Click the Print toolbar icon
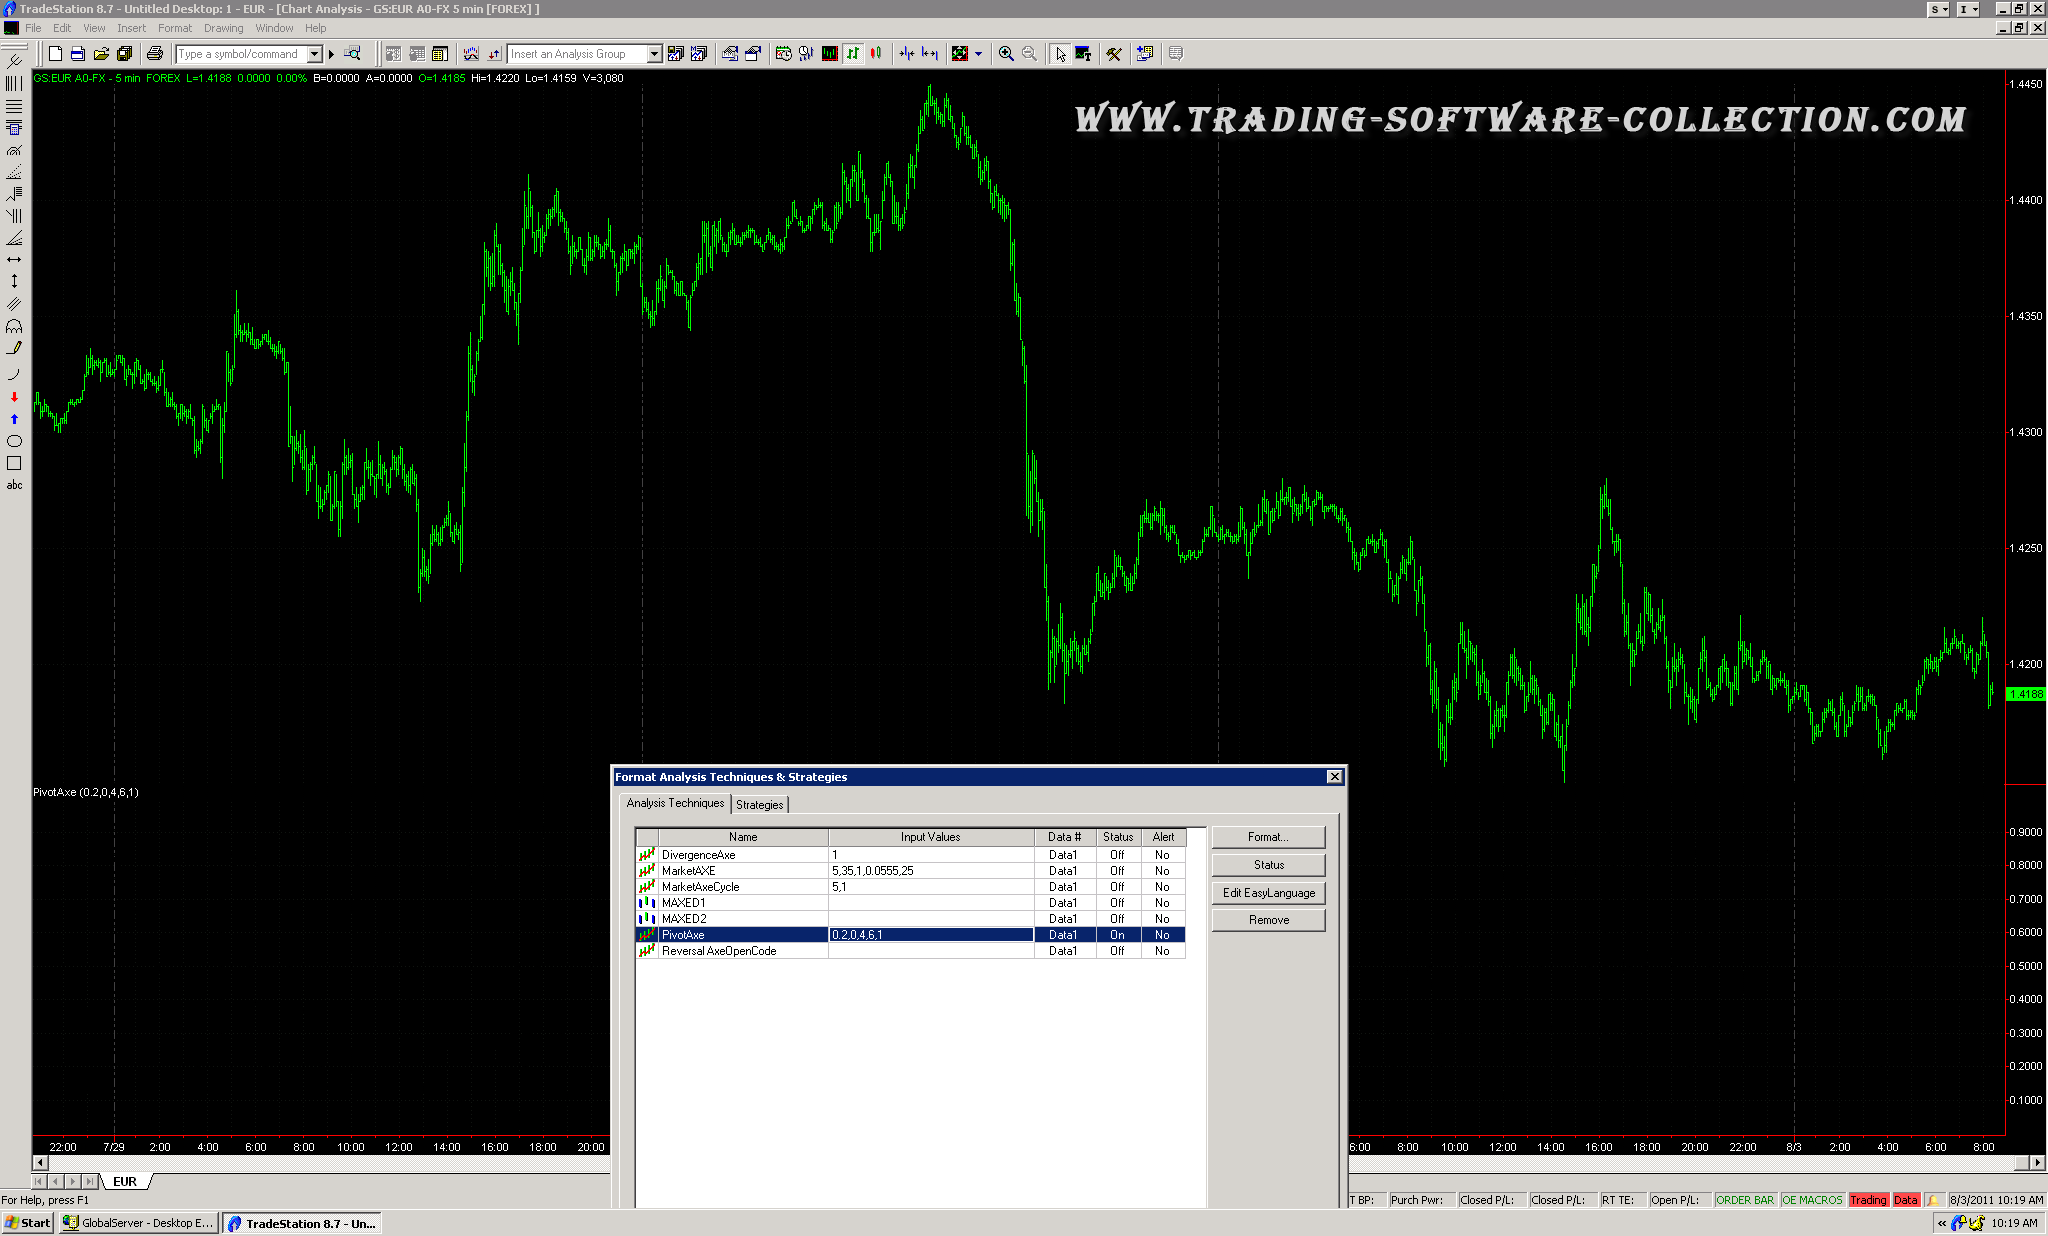2048x1236 pixels. tap(154, 54)
